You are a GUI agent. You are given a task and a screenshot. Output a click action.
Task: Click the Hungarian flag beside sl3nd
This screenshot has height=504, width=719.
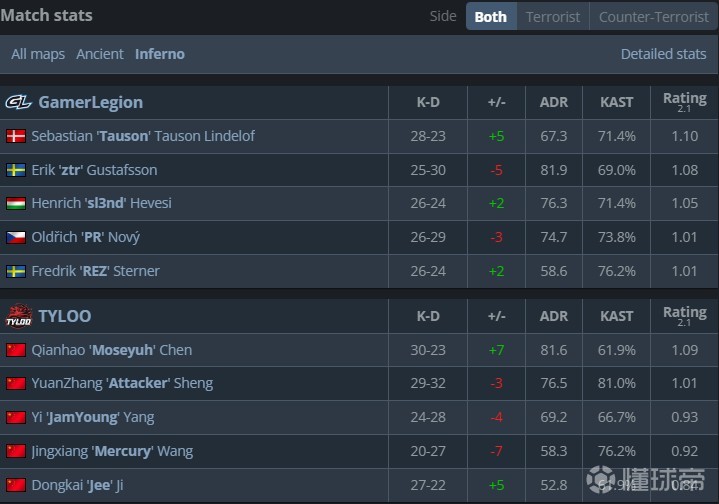pos(16,203)
